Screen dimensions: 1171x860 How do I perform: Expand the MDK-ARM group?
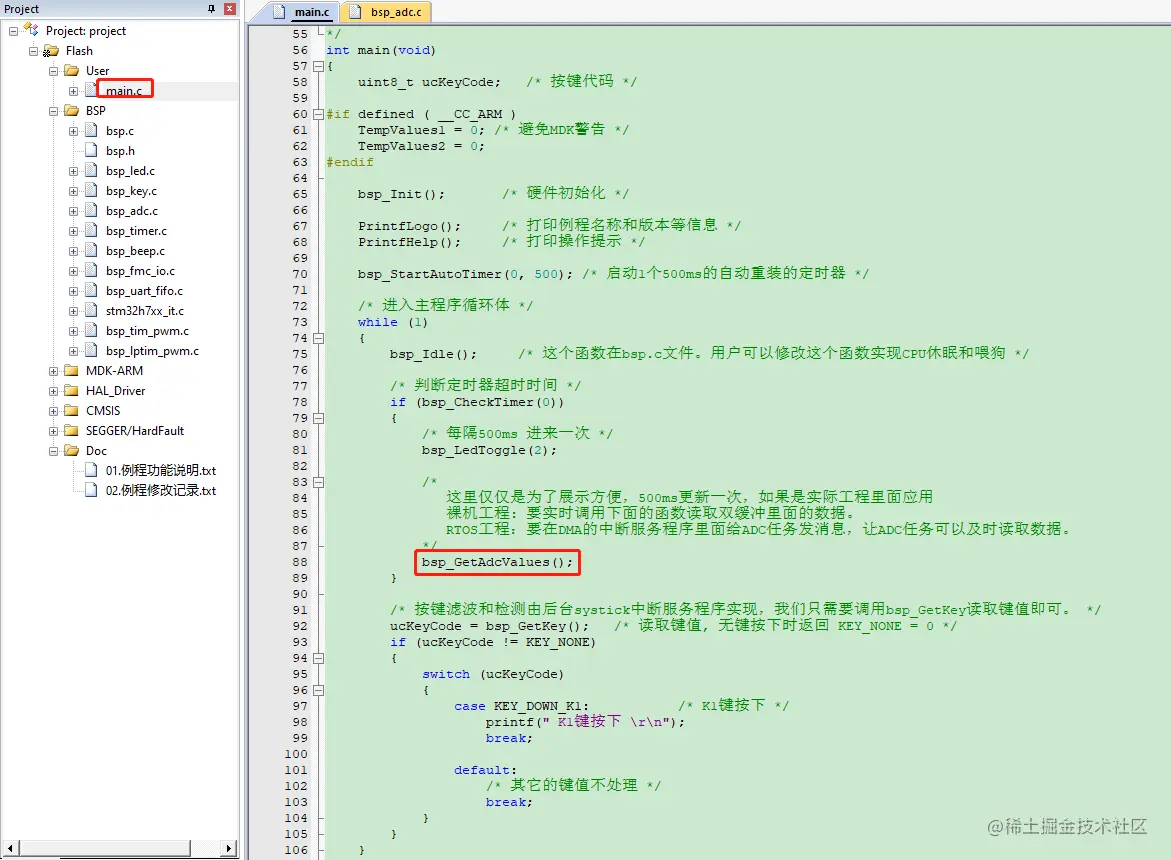[x=54, y=371]
